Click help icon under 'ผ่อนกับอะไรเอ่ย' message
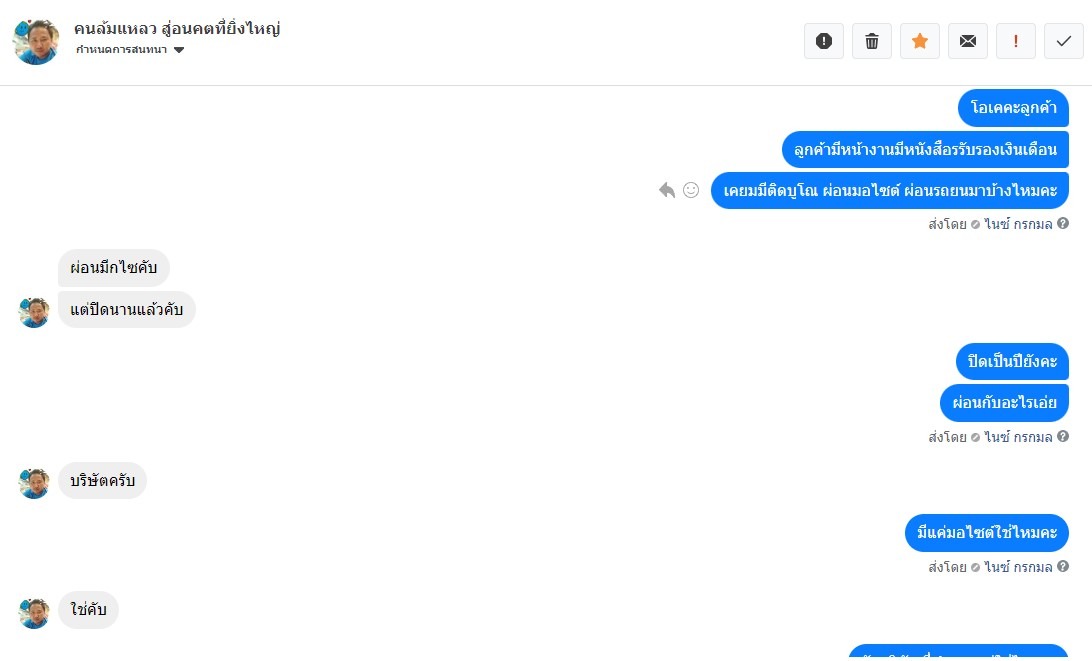 1063,437
